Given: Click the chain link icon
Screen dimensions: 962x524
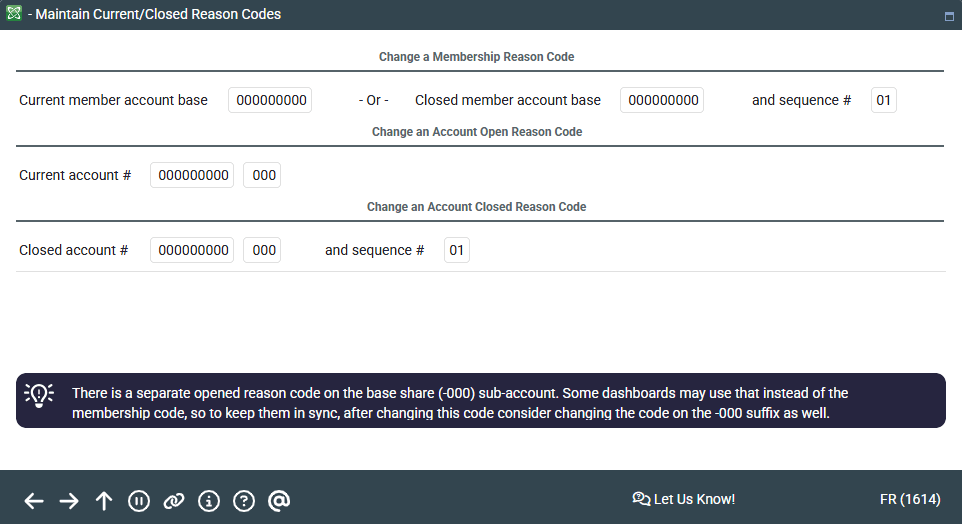Looking at the screenshot, I should [174, 501].
